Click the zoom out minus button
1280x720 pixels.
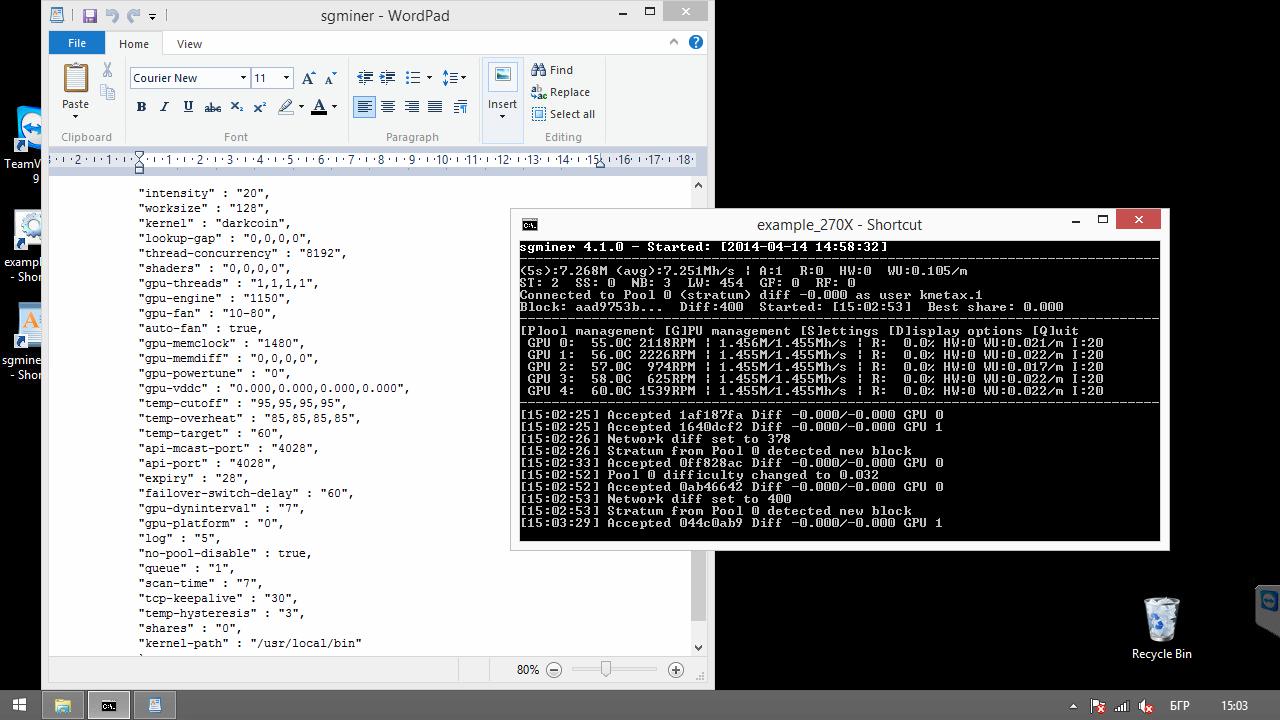[x=553, y=670]
